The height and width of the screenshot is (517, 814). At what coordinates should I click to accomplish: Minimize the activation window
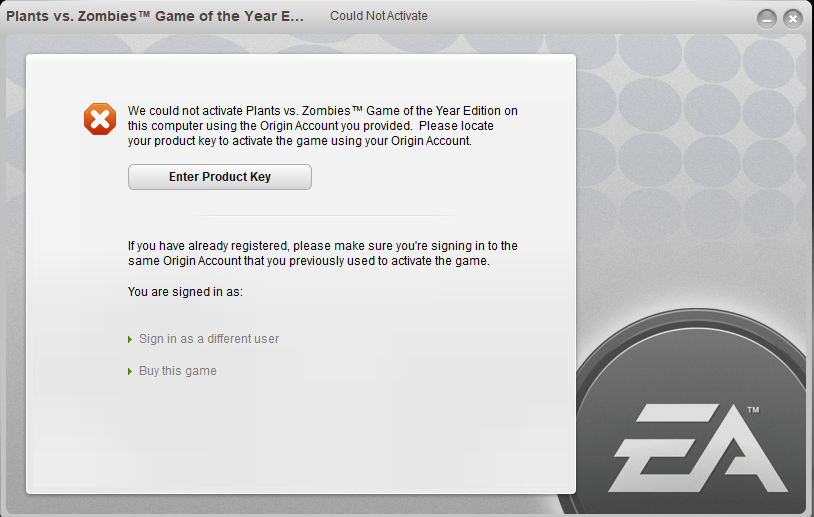(766, 18)
